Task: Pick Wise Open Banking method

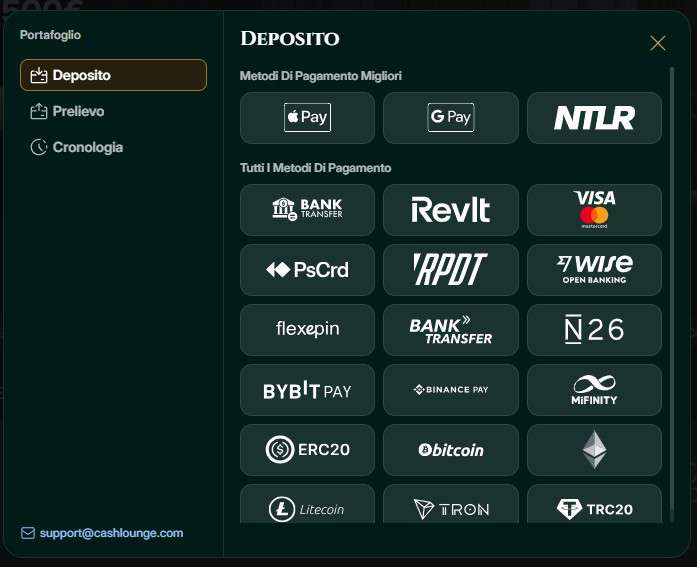Action: (594, 270)
